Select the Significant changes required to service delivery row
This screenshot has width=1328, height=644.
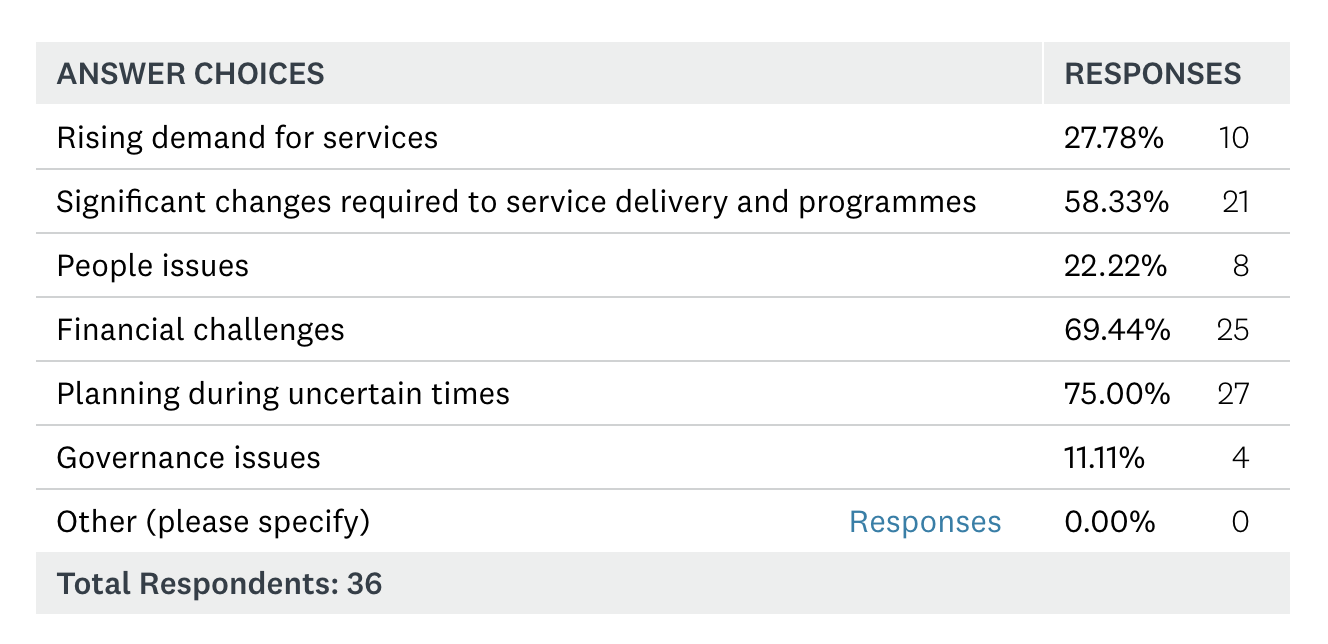tap(663, 201)
